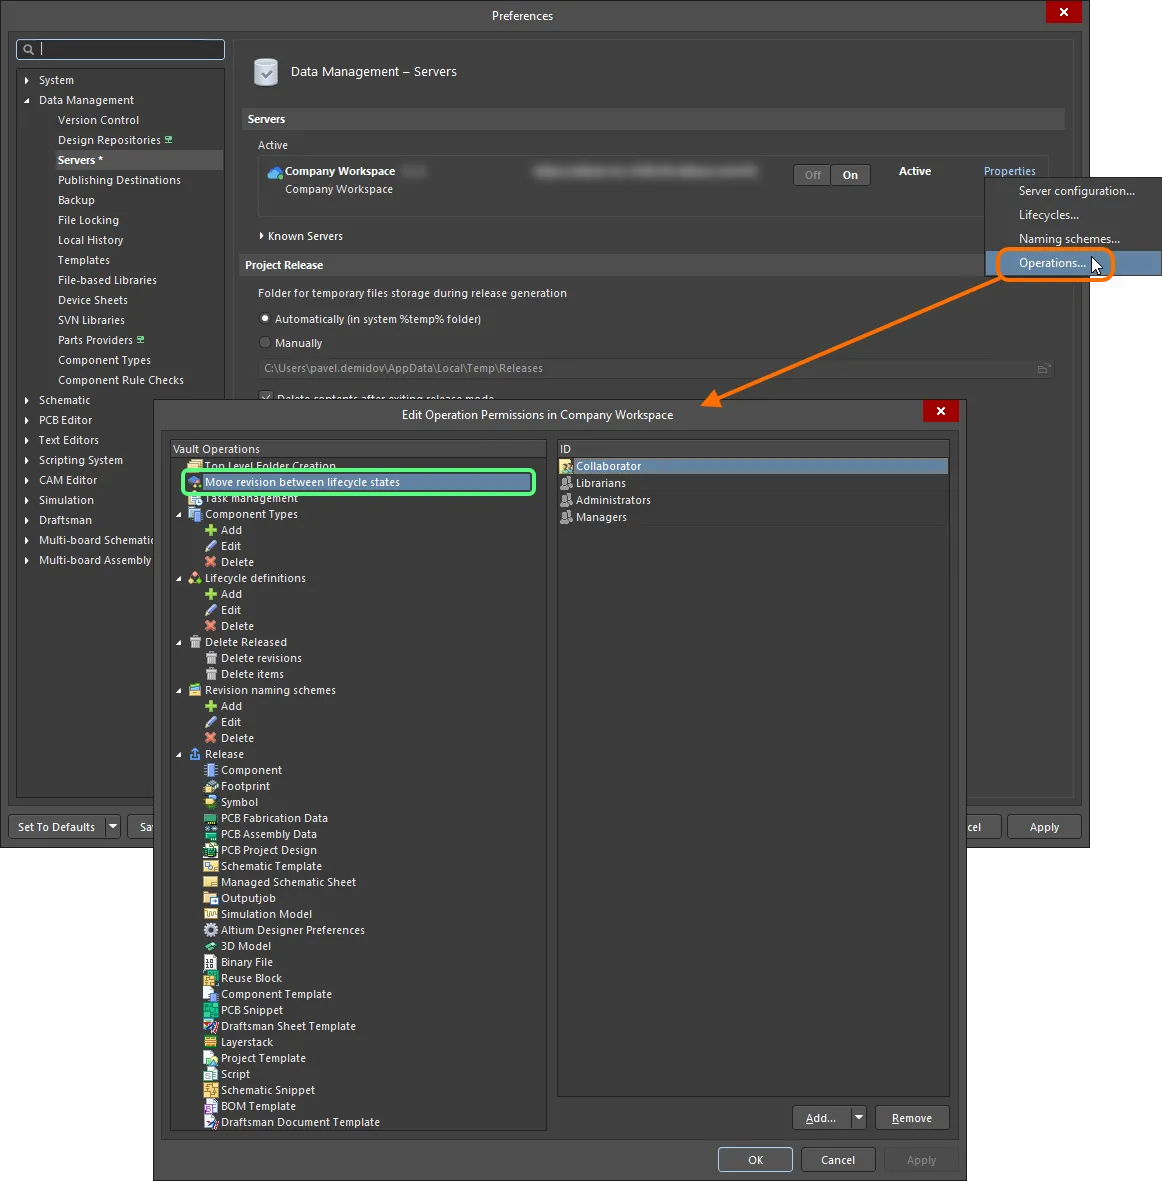Collapse the Release operations node
This screenshot has width=1163, height=1181.
pos(179,755)
